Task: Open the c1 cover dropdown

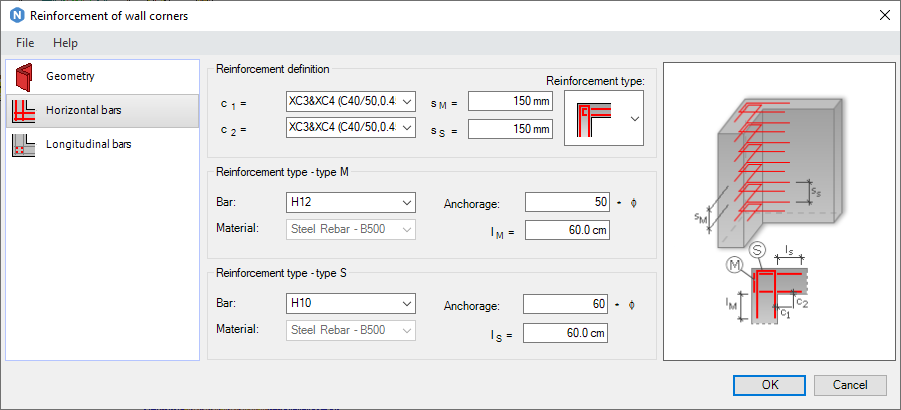Action: (405, 101)
